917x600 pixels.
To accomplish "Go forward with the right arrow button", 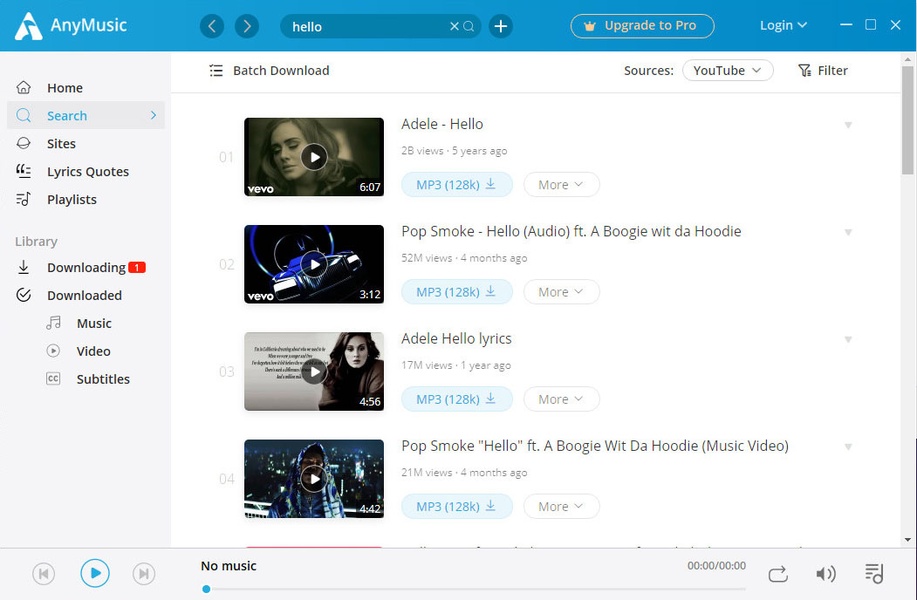I will (x=247, y=26).
